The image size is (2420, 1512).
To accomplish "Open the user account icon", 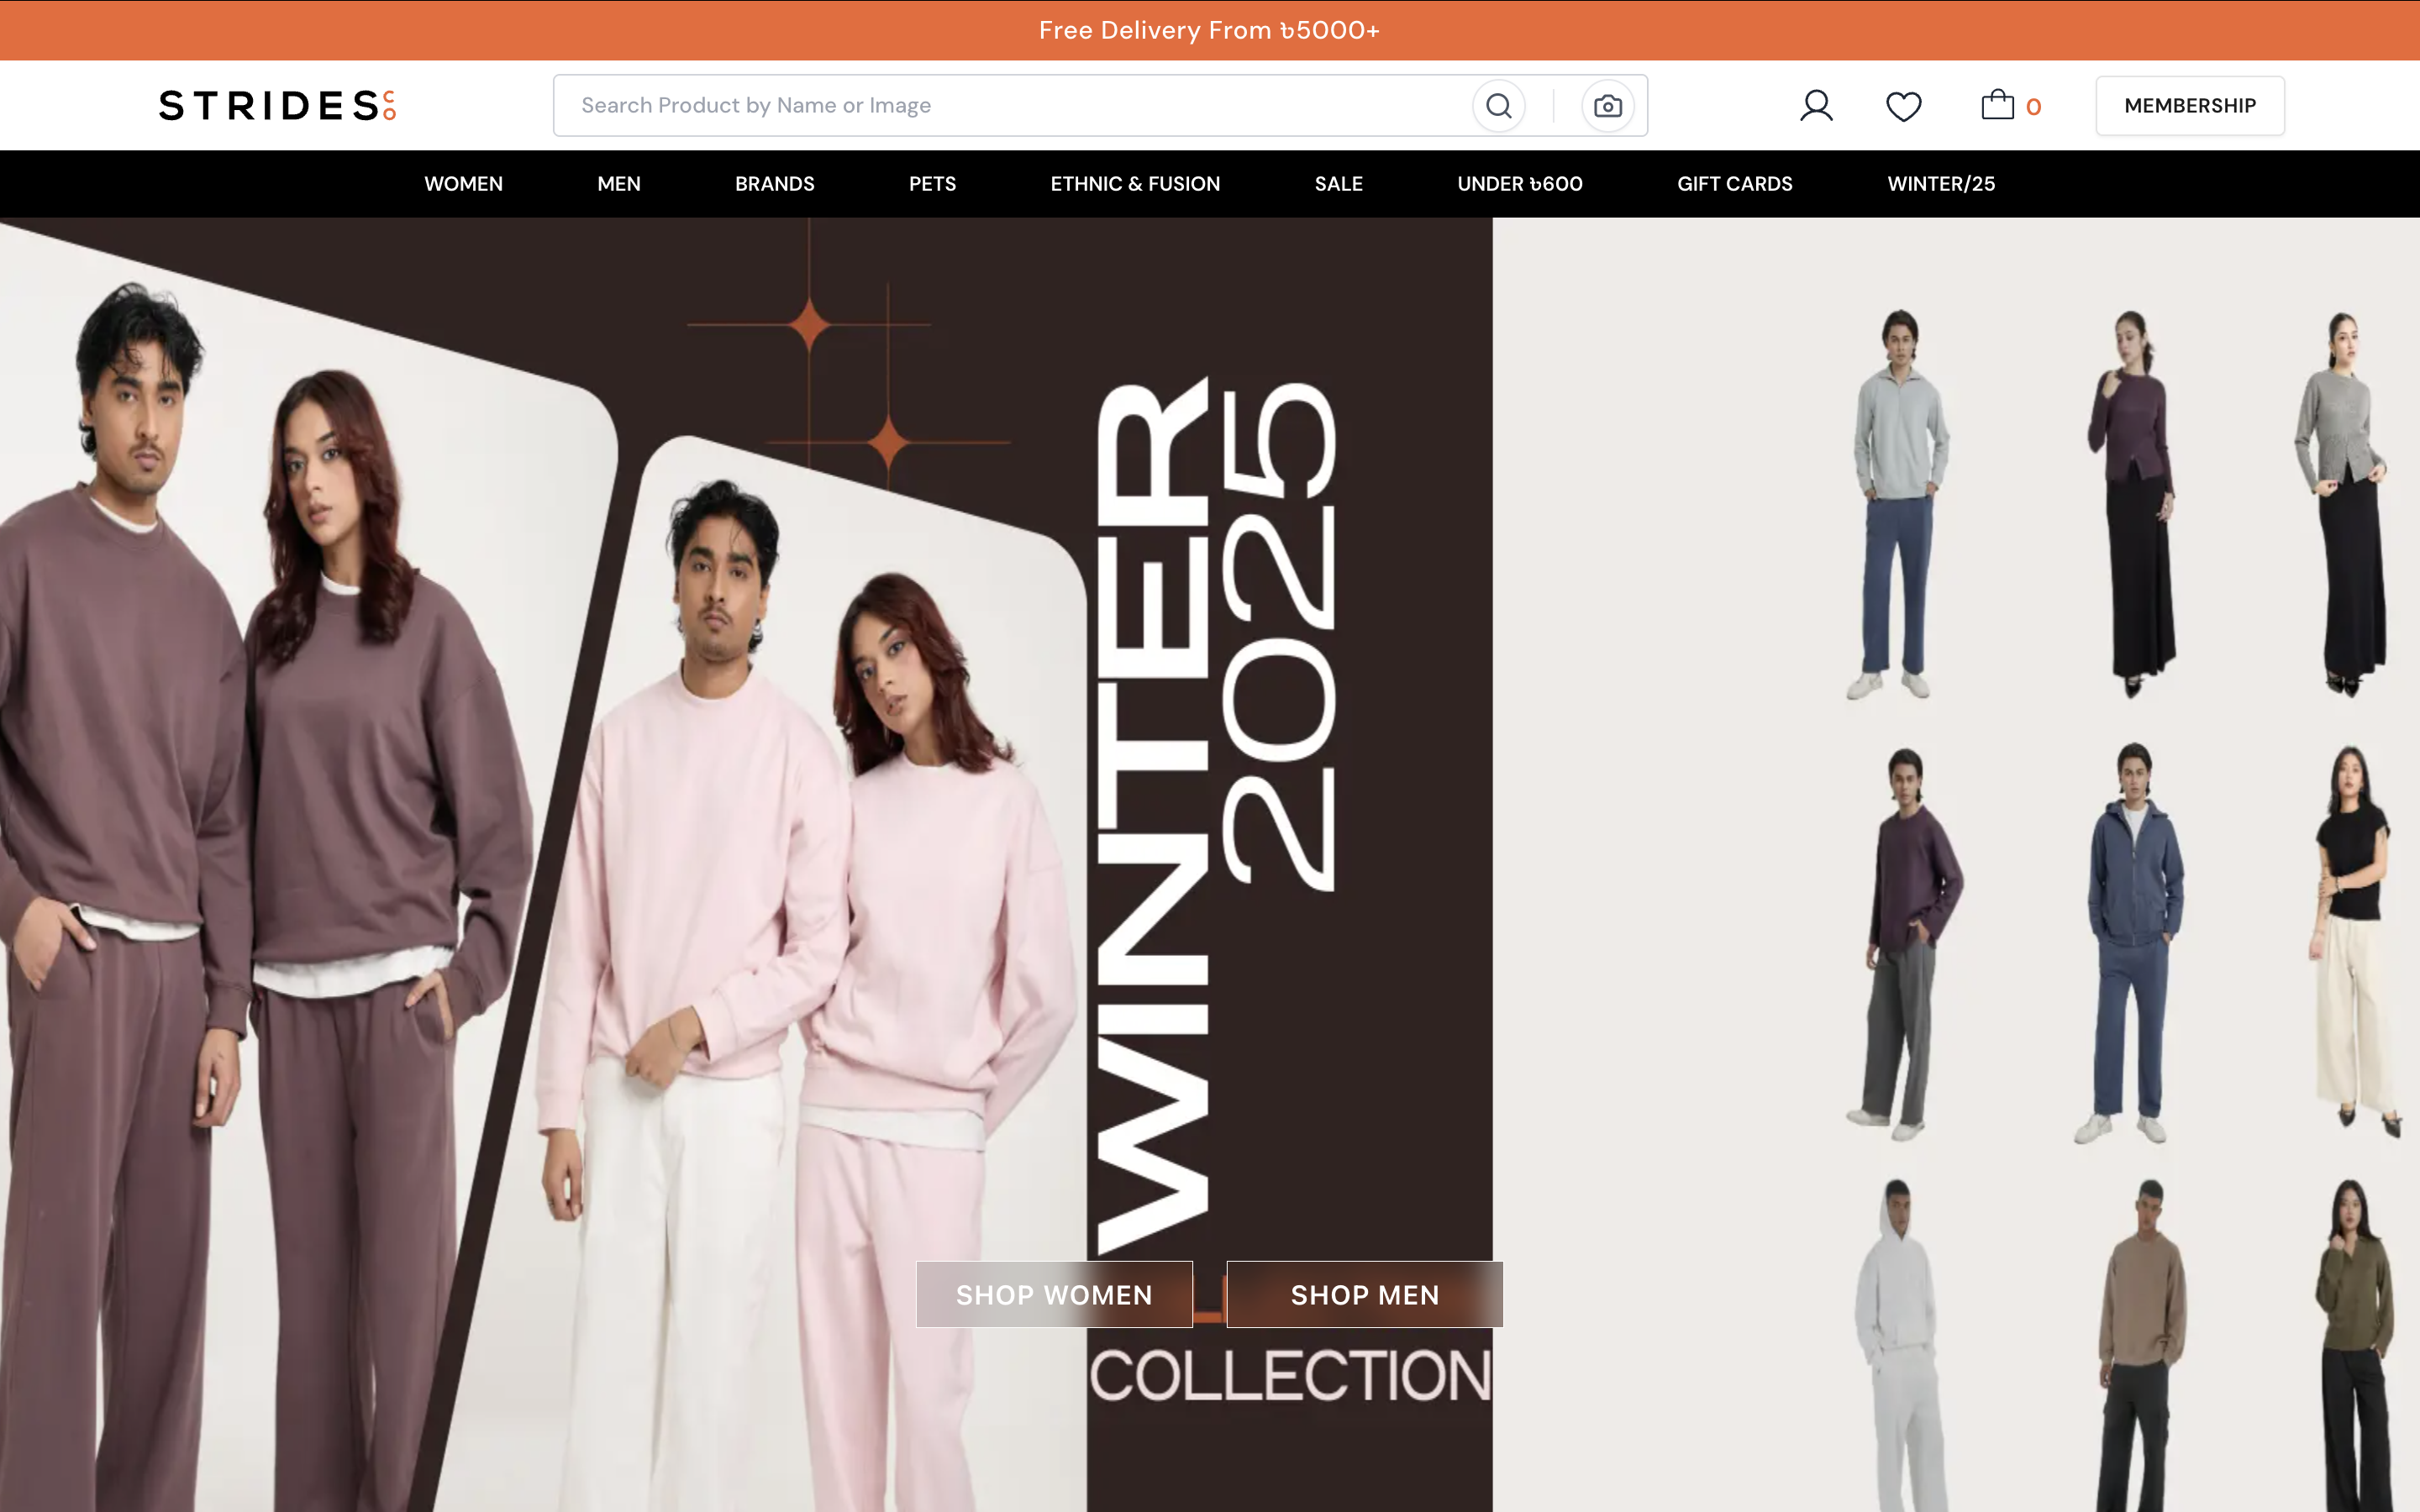I will click(x=1816, y=106).
